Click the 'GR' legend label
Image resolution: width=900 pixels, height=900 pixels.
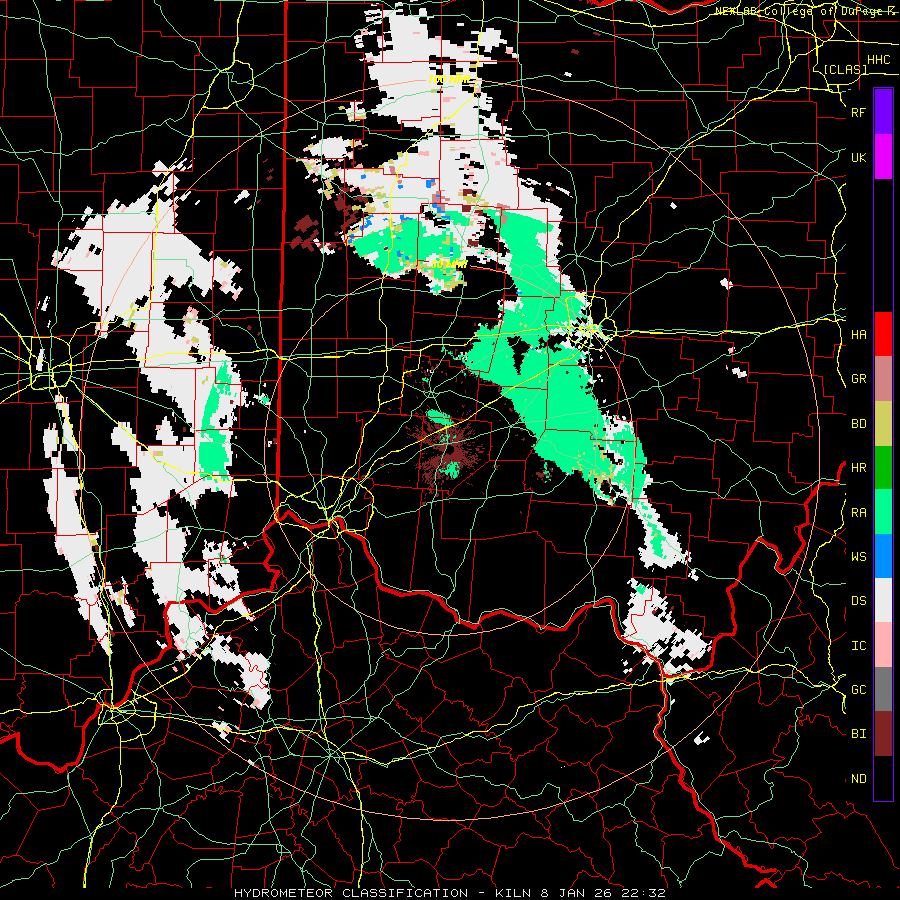click(858, 379)
